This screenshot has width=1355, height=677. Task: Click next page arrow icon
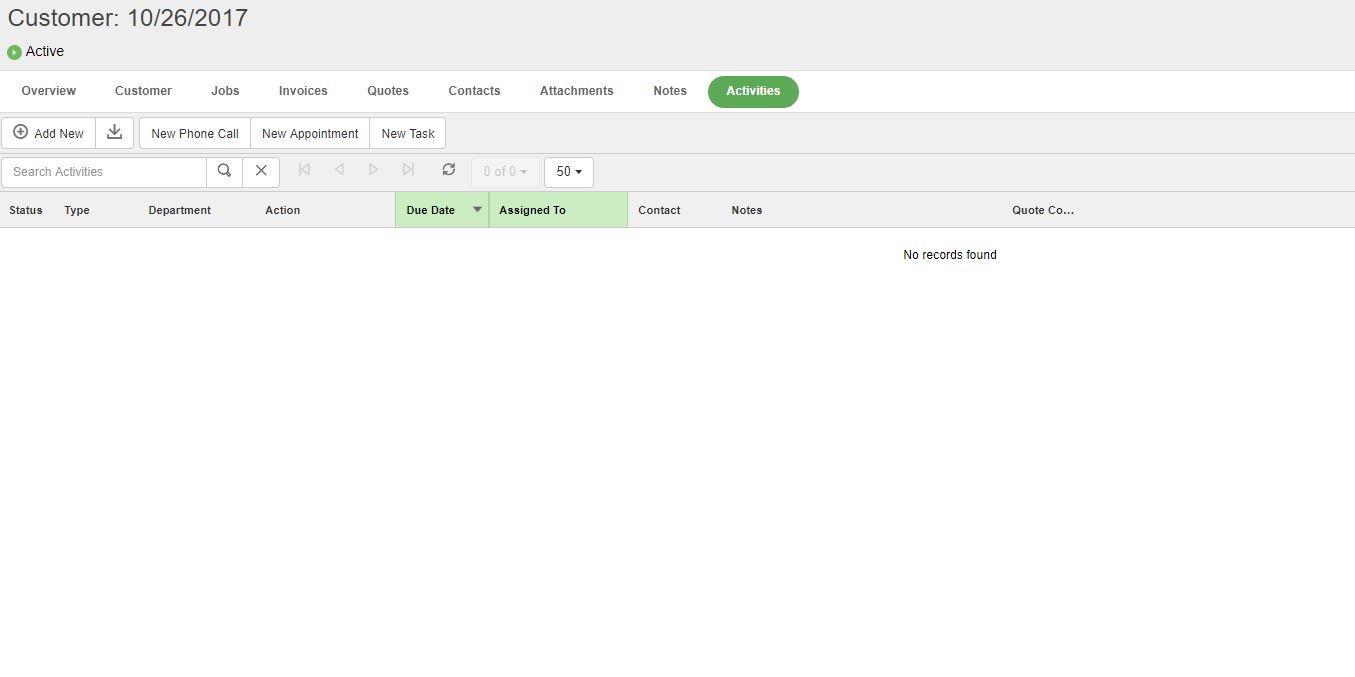point(373,170)
